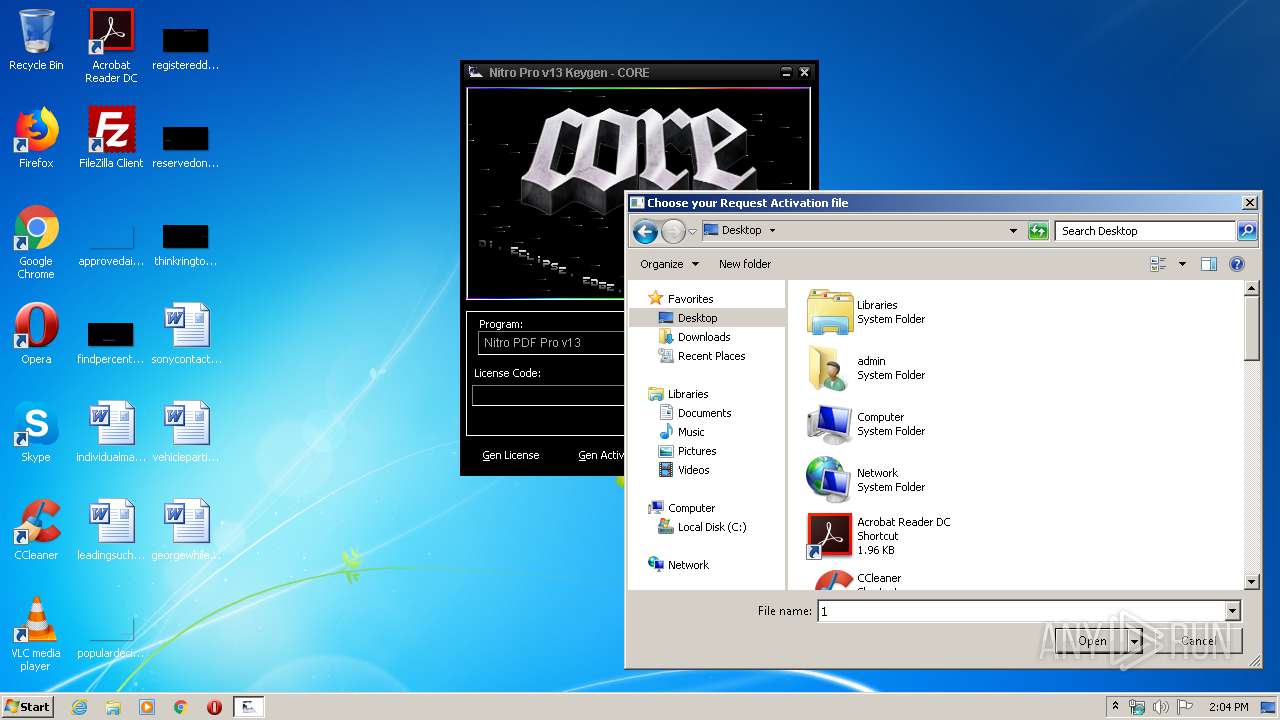Click the Back arrow in file dialog
Screen dimensions: 1280x720
click(x=645, y=232)
